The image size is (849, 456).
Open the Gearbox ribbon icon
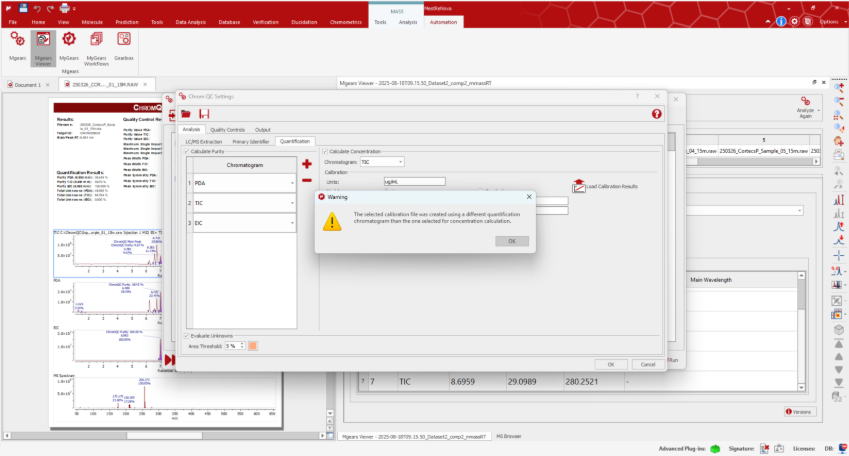(124, 47)
